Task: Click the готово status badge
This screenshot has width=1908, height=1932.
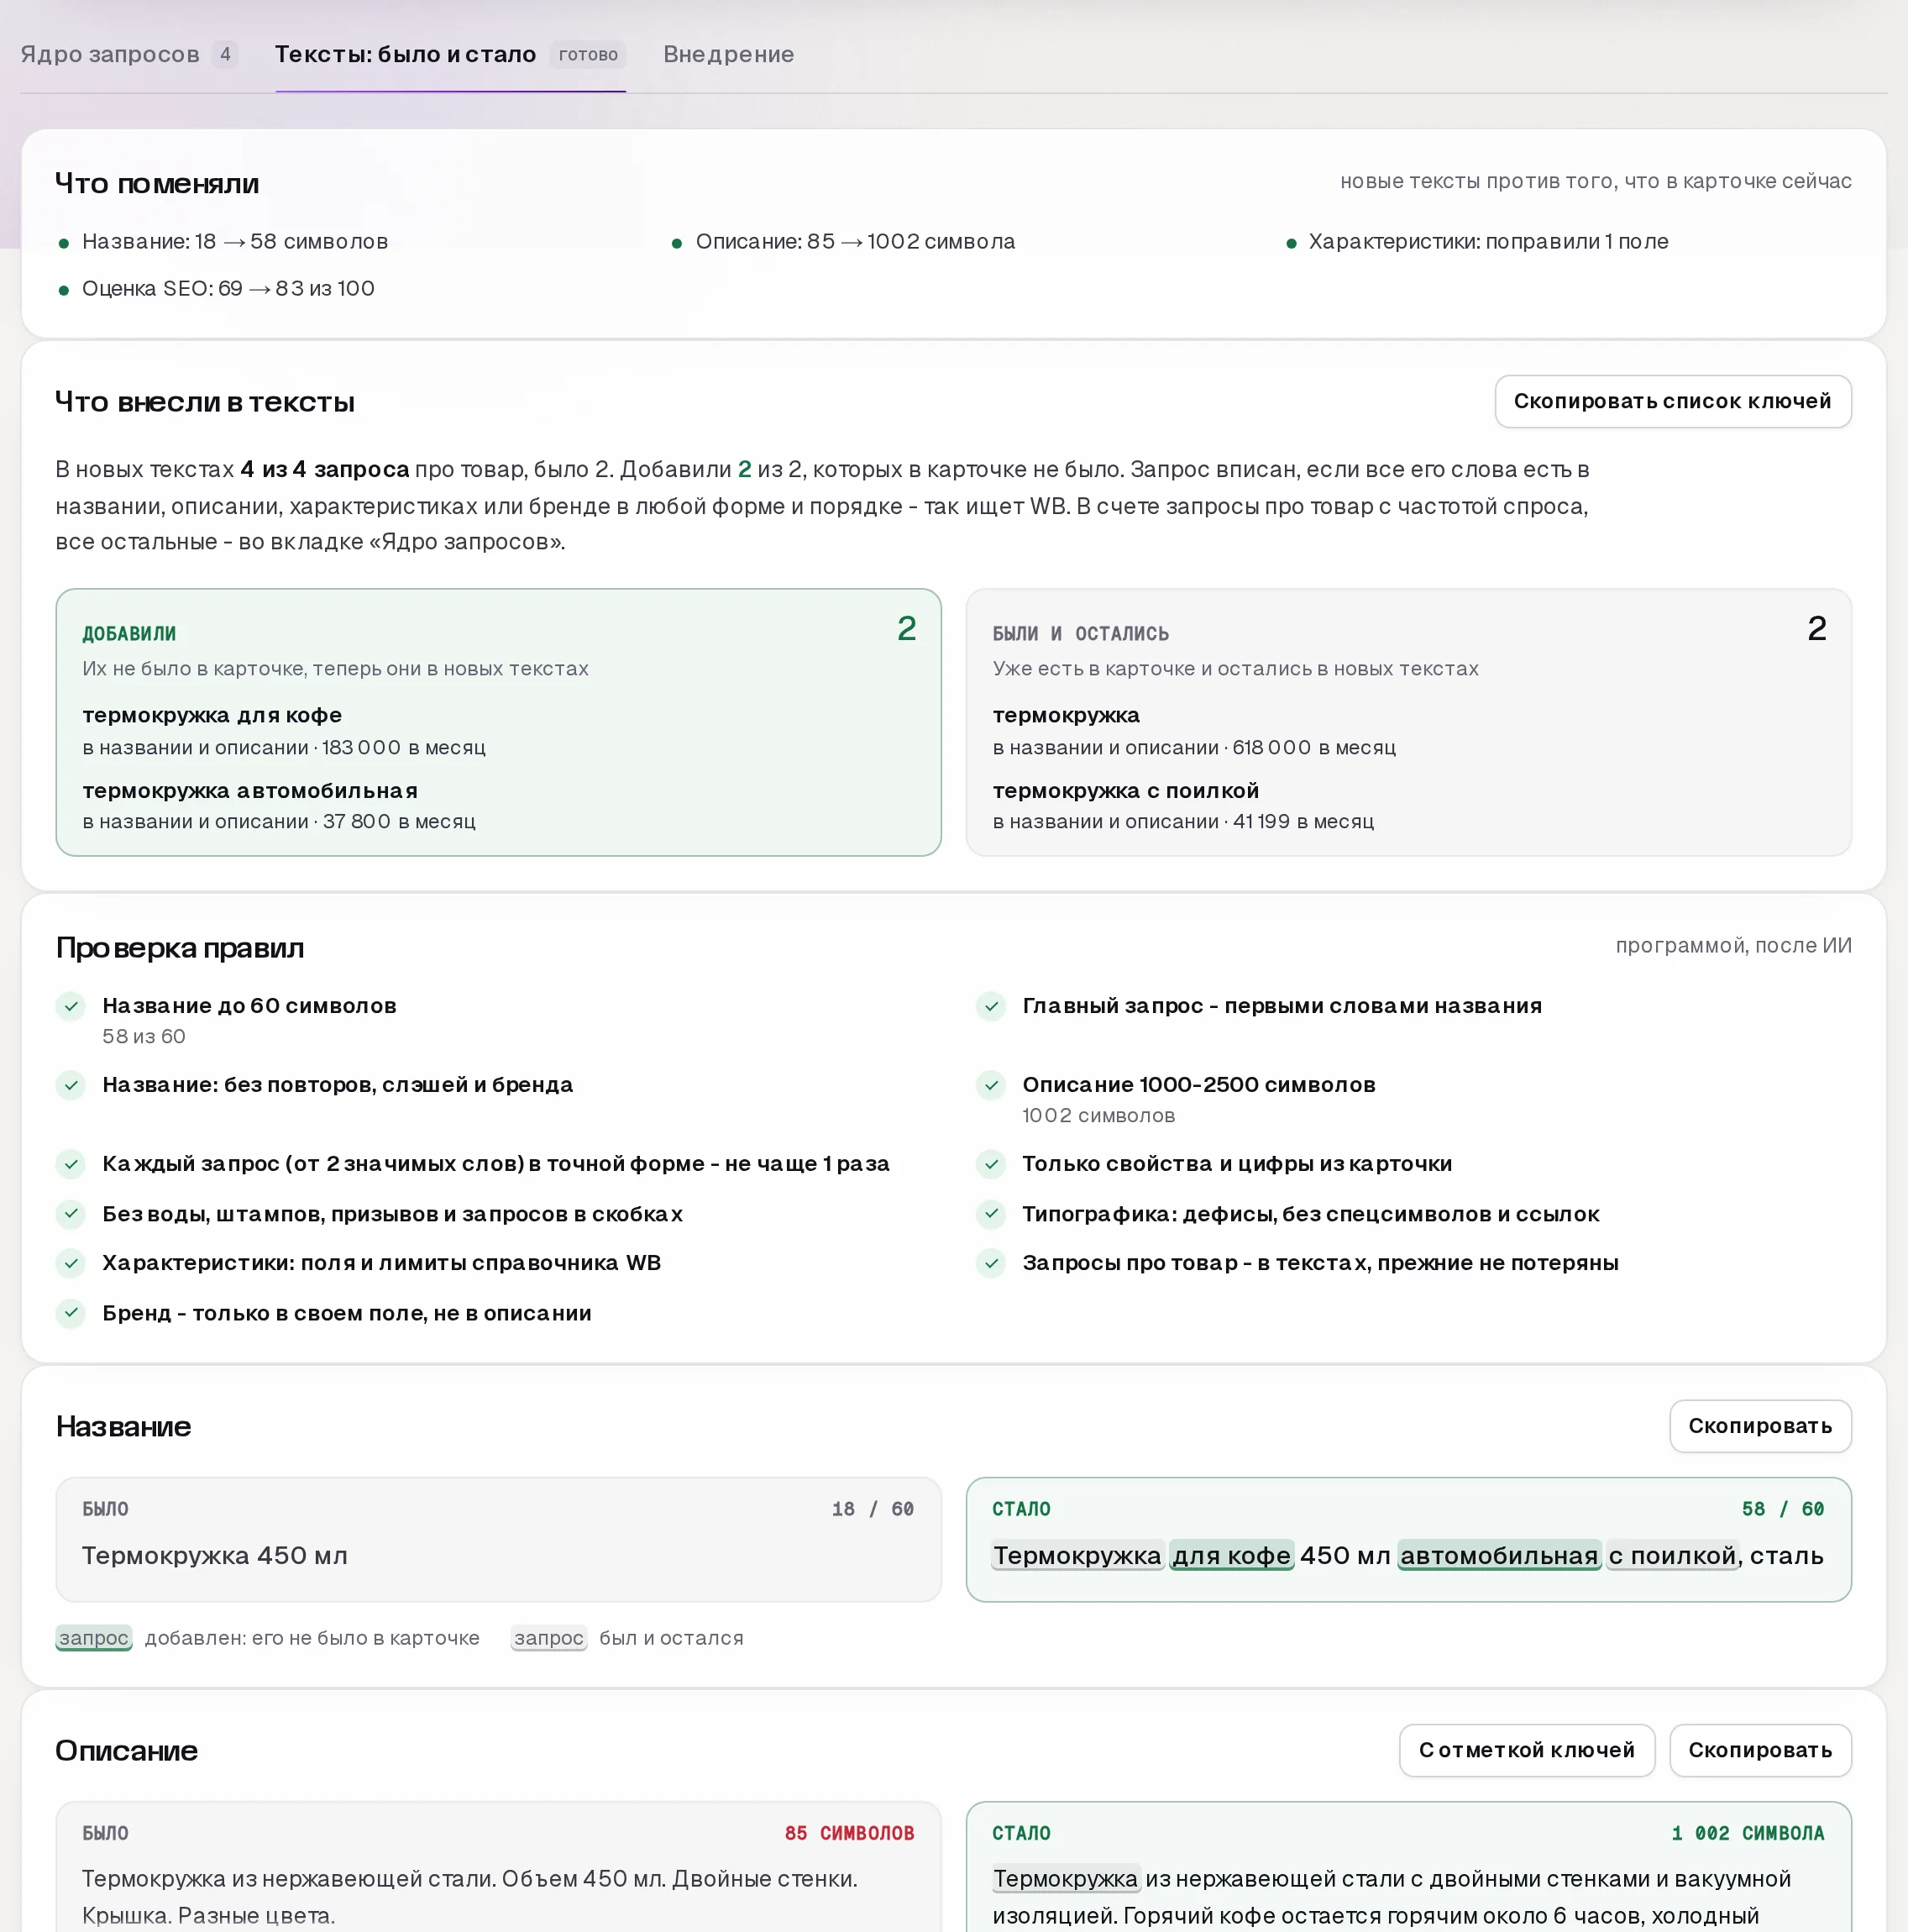Action: [x=588, y=54]
